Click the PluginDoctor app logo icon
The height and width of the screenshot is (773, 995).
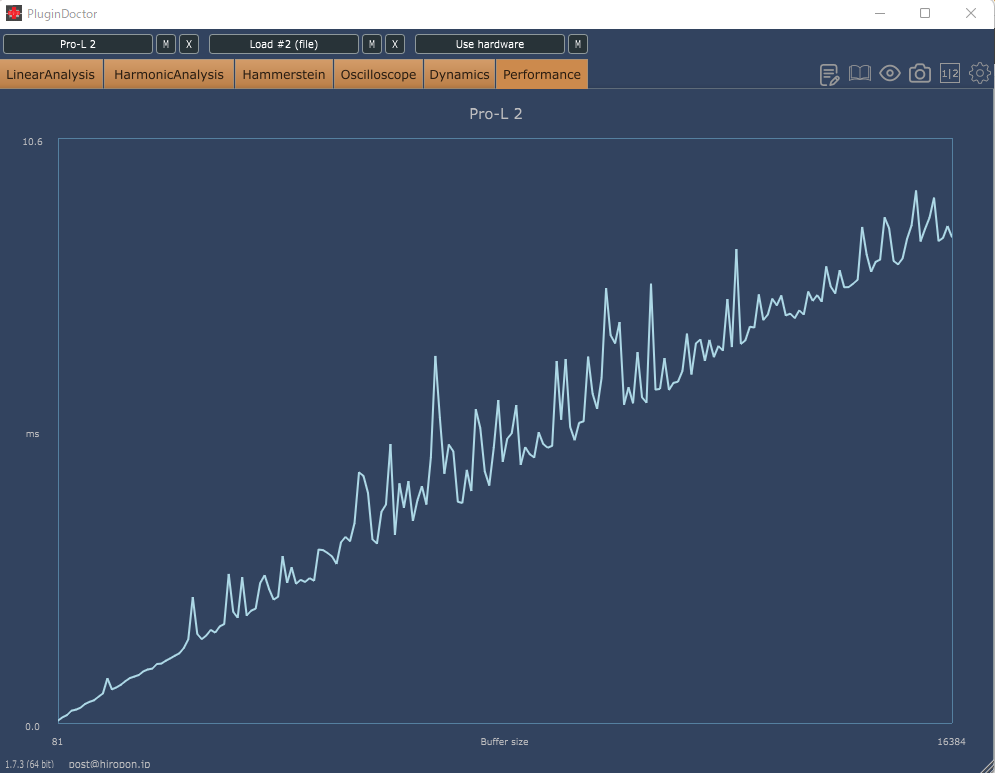pos(13,13)
